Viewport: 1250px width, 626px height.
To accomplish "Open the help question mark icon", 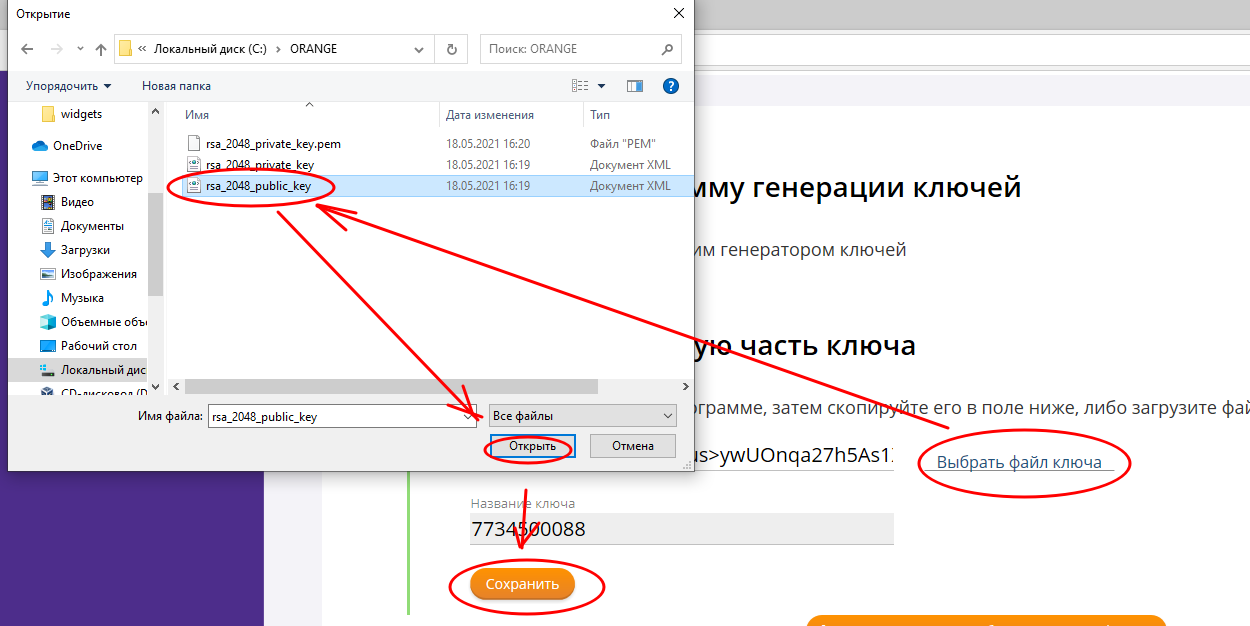I will click(x=671, y=86).
